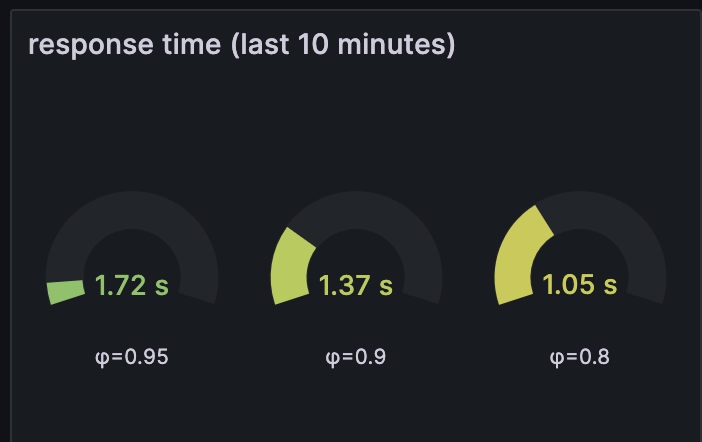Click the number 10 in the panel title
This screenshot has height=442, width=702.
point(313,44)
